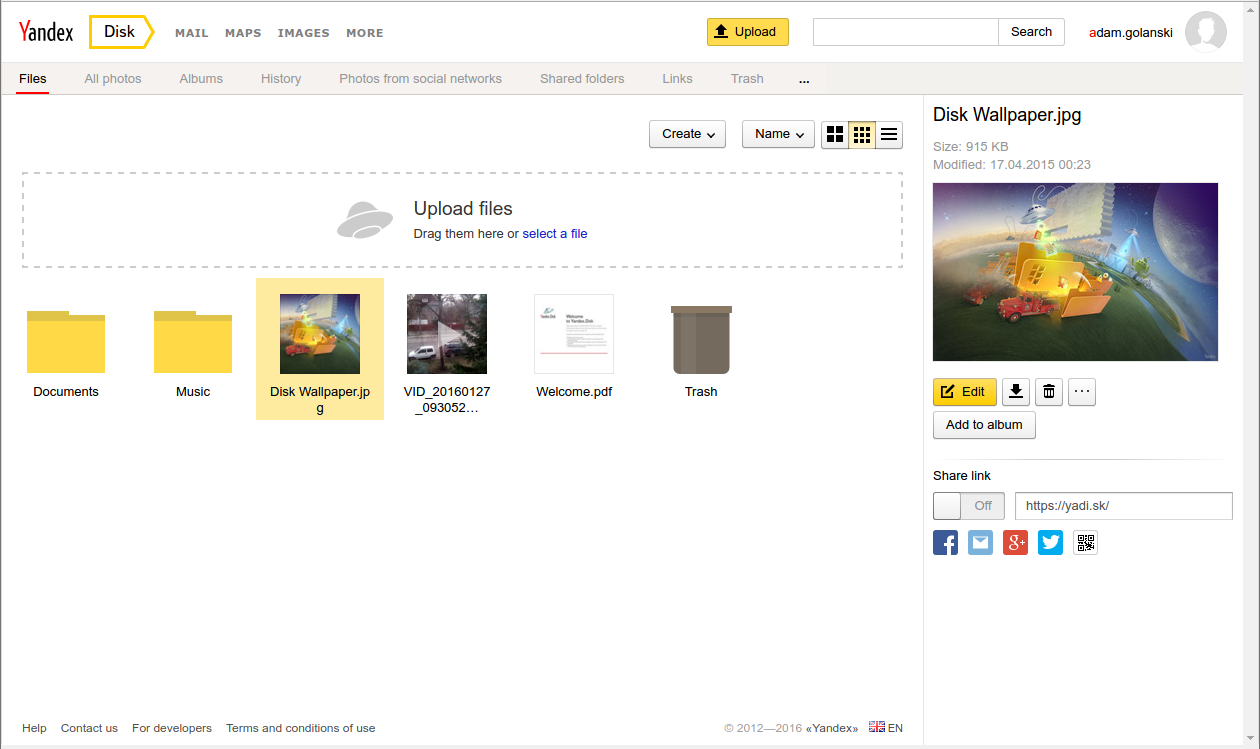Image resolution: width=1260 pixels, height=749 pixels.
Task: Open the Music folder icon
Action: [x=193, y=342]
